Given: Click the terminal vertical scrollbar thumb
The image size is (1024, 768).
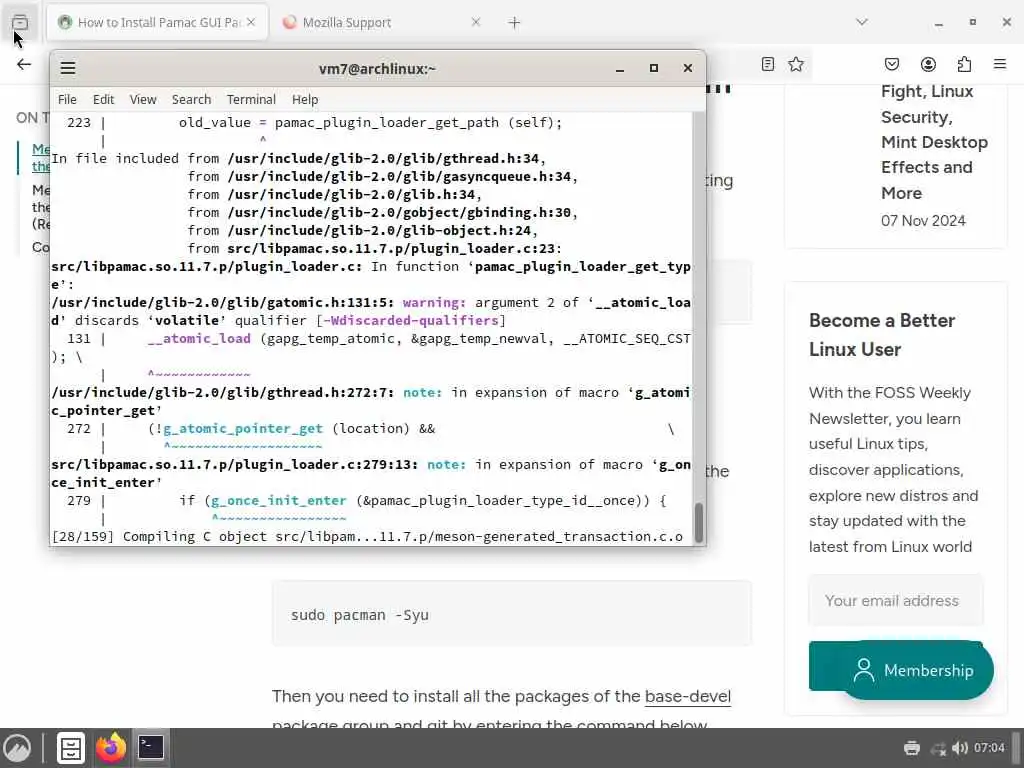Looking at the screenshot, I should pos(699,522).
